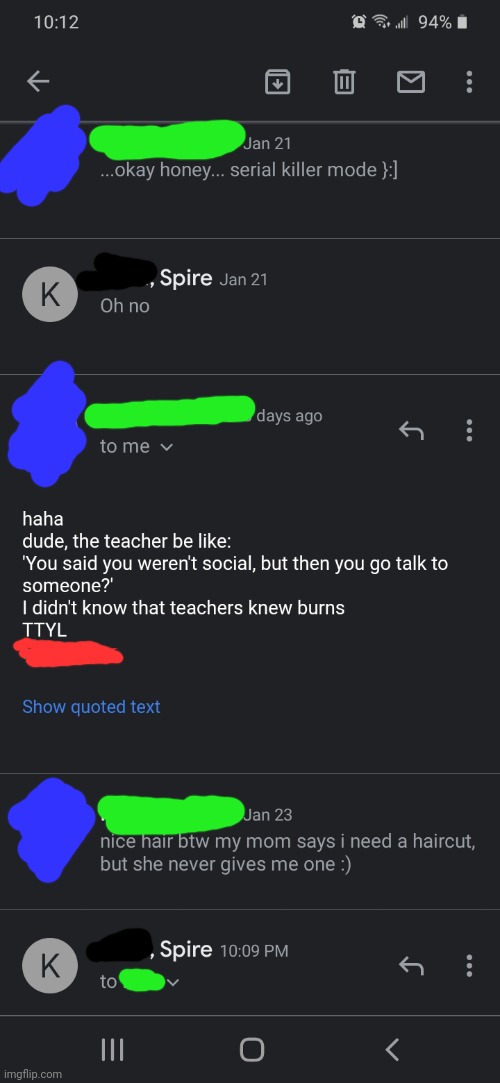Image resolution: width=500 pixels, height=1083 pixels.
Task: Reply to the 10:09 PM message
Action: coord(411,966)
